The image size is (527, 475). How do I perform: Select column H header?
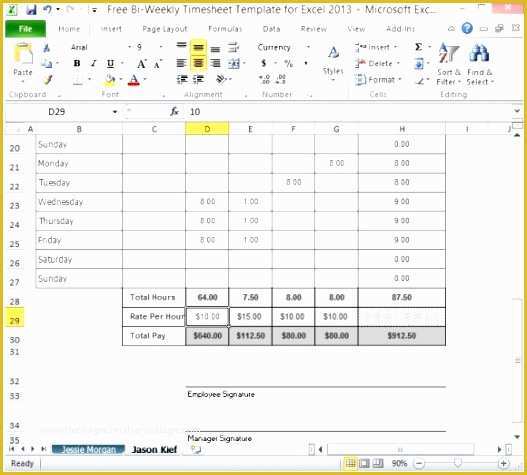coord(402,129)
